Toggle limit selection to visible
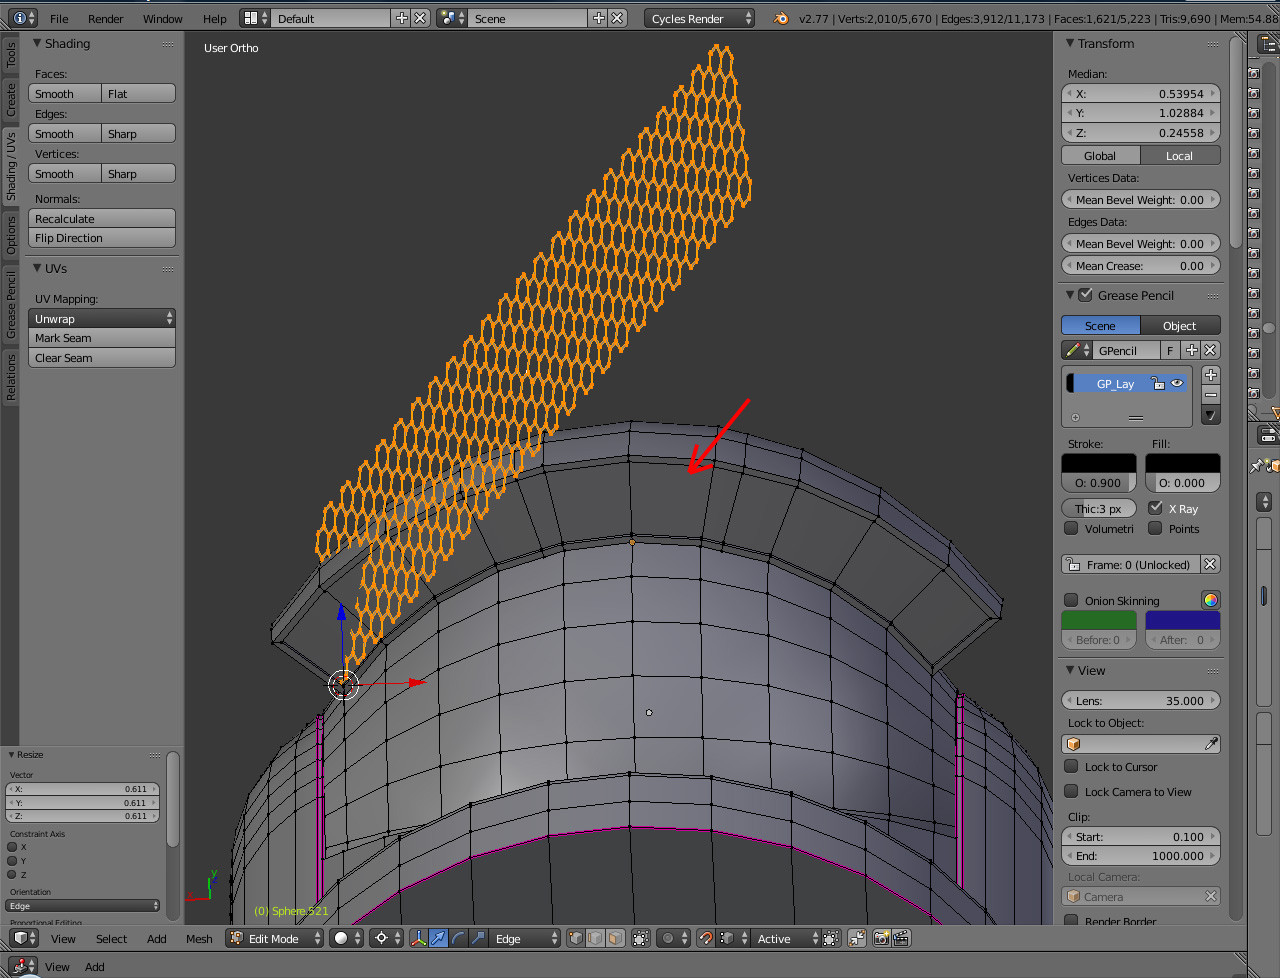 [641, 938]
